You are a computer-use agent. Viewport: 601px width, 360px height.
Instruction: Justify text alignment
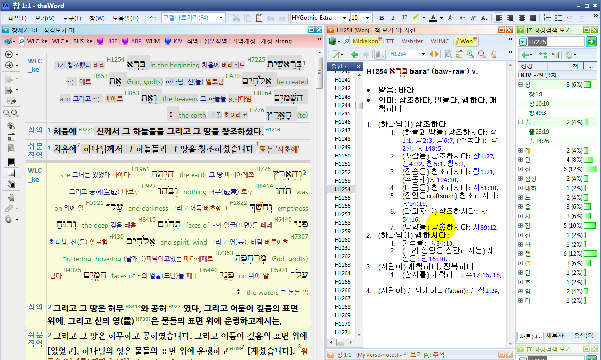533,18
